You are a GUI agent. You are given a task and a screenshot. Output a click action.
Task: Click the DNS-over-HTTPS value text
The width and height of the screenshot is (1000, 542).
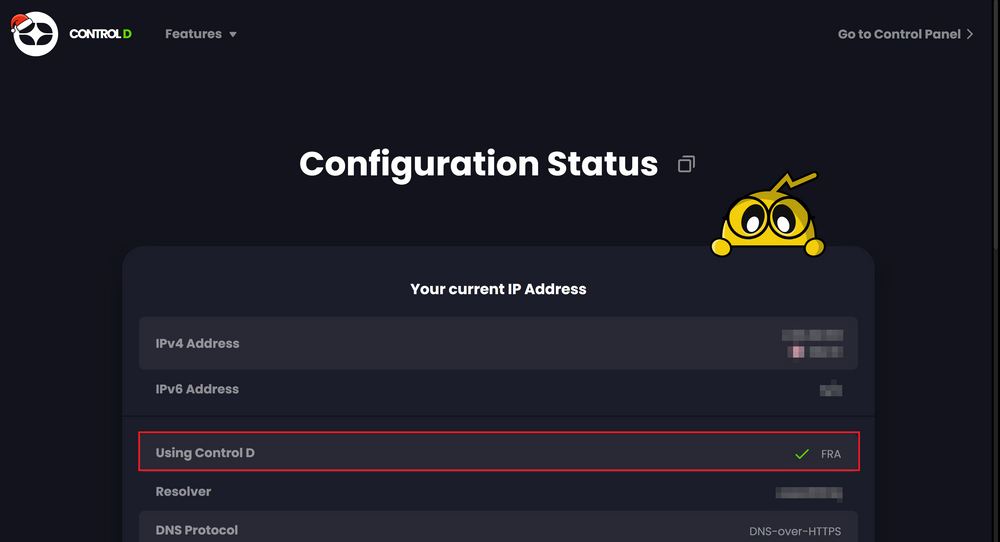coord(795,531)
